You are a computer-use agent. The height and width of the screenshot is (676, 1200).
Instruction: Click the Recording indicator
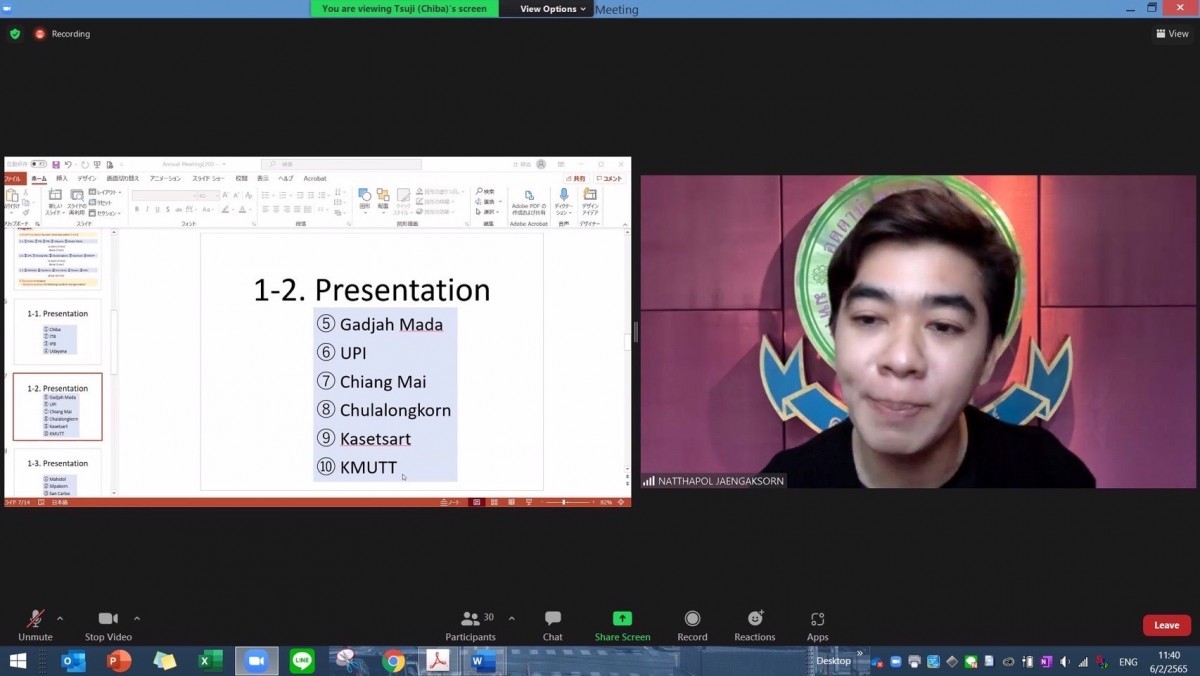pos(62,34)
